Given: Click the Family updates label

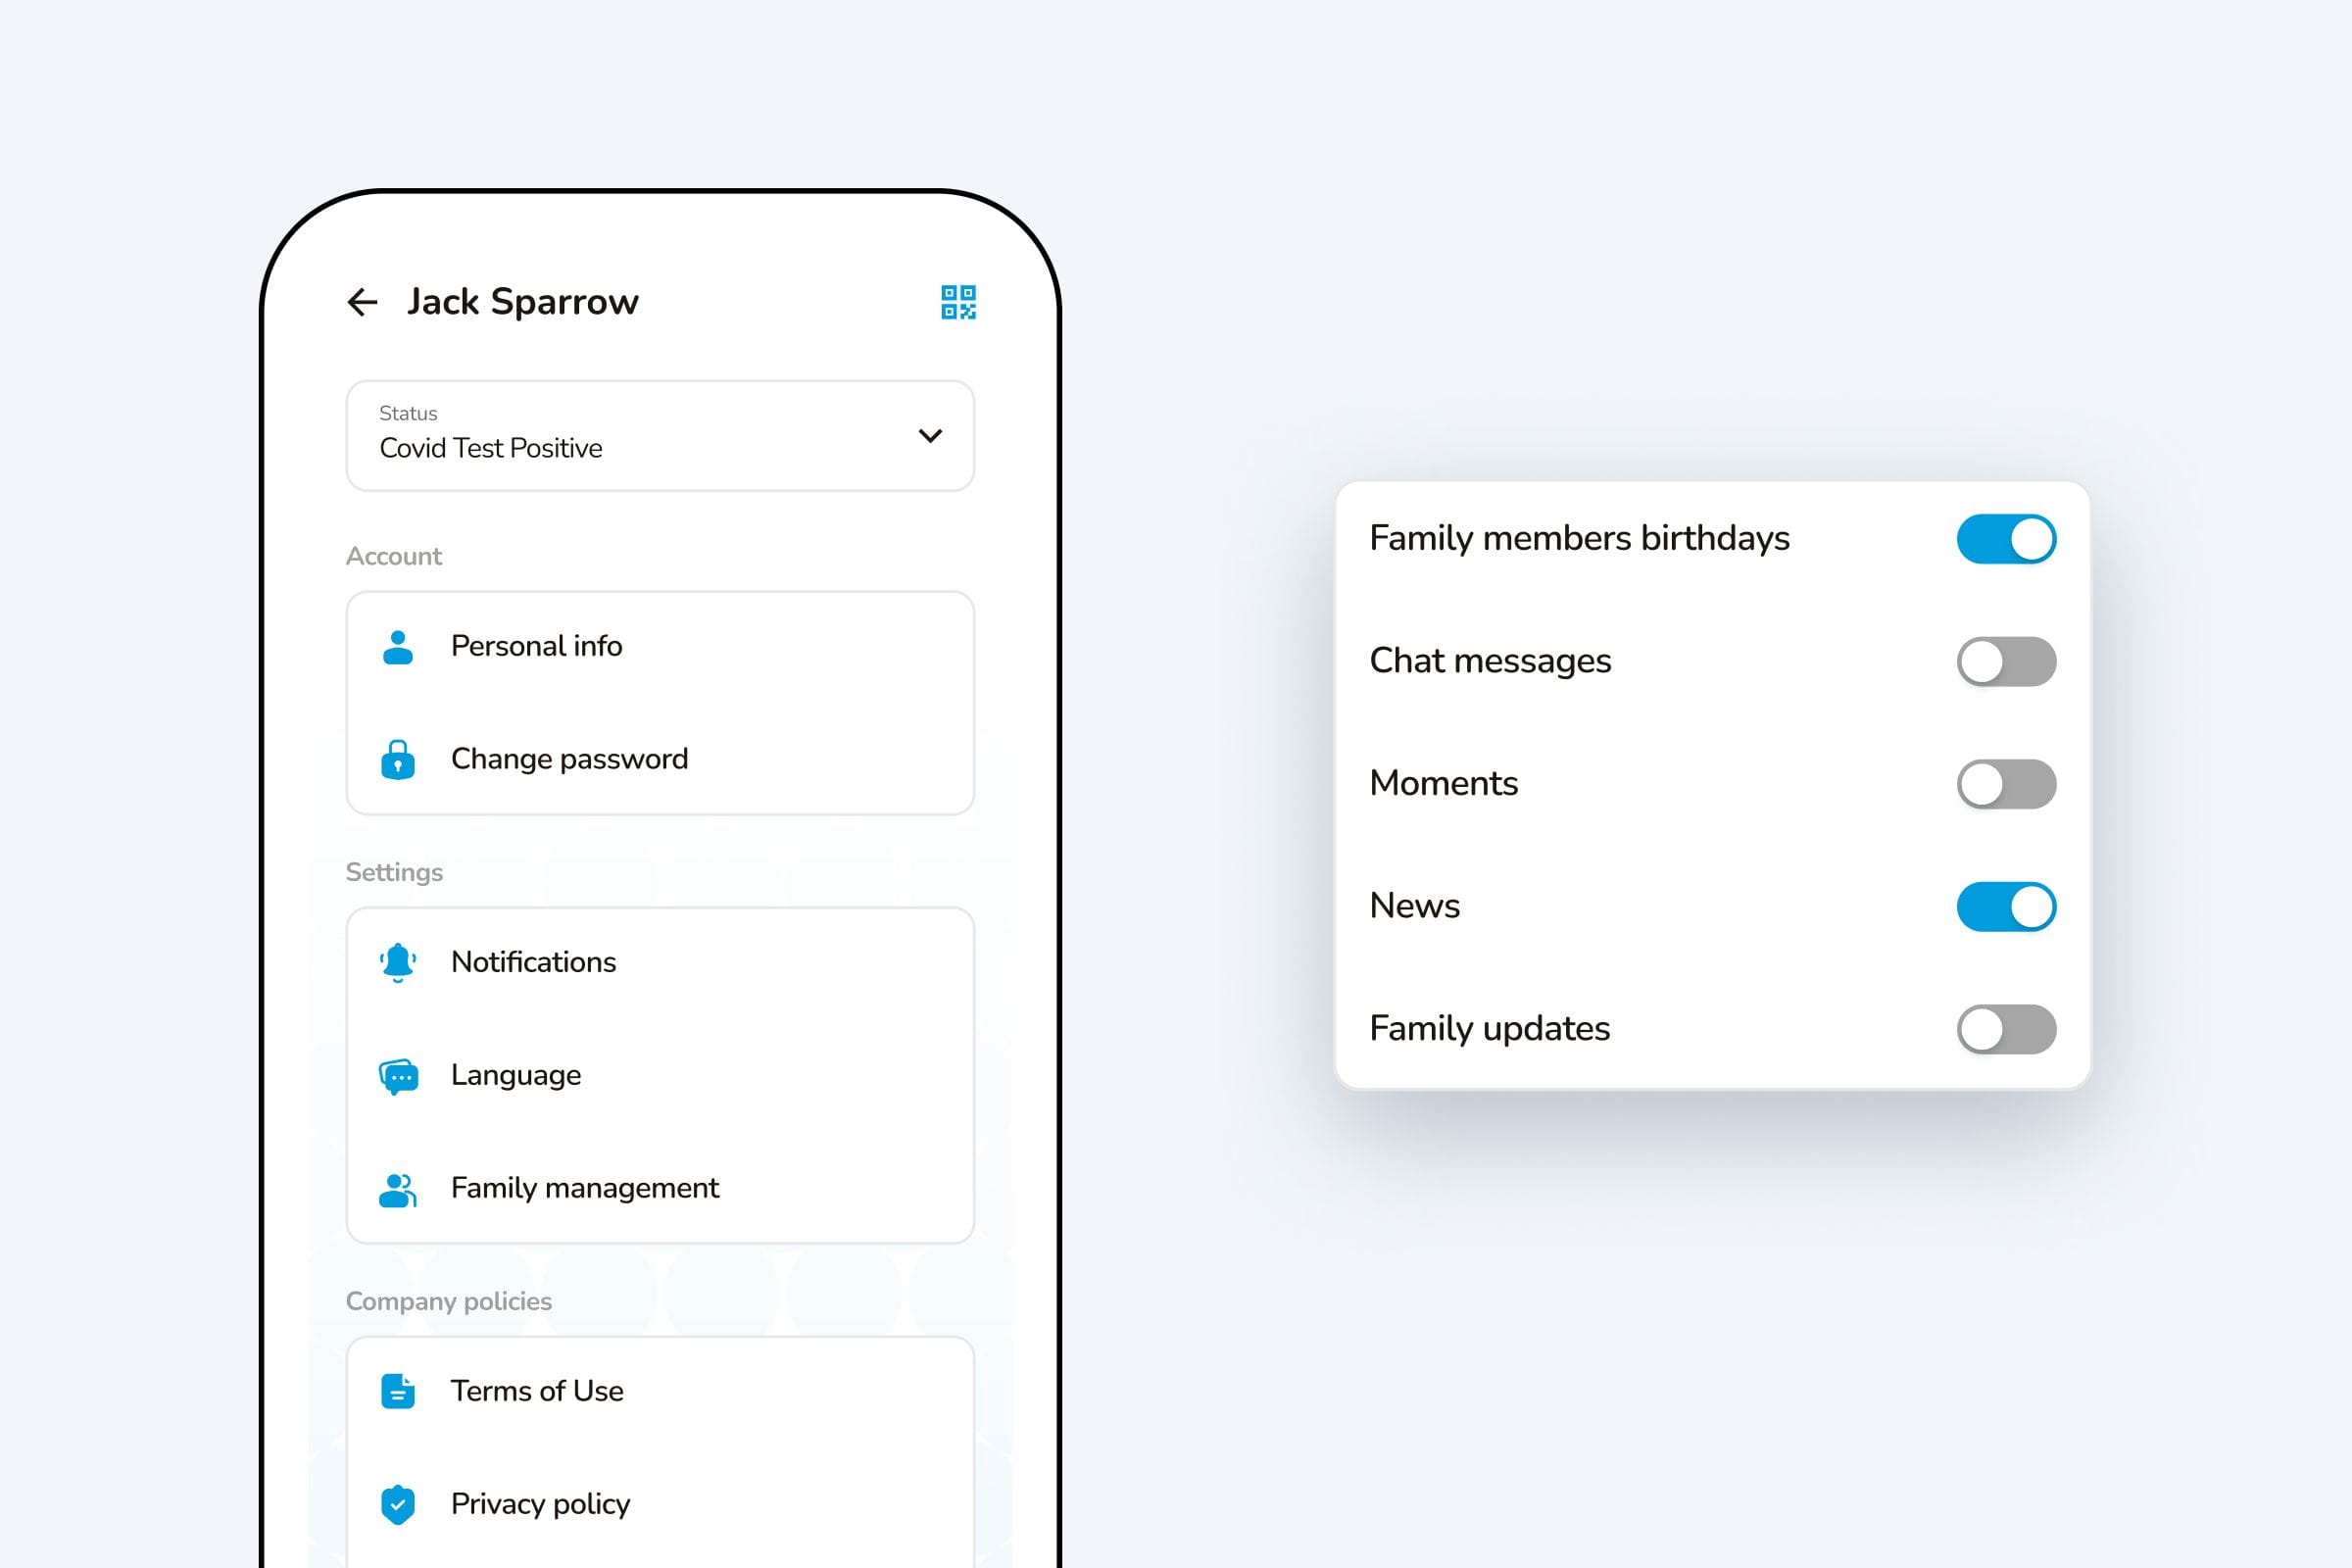Looking at the screenshot, I should click(1489, 1029).
